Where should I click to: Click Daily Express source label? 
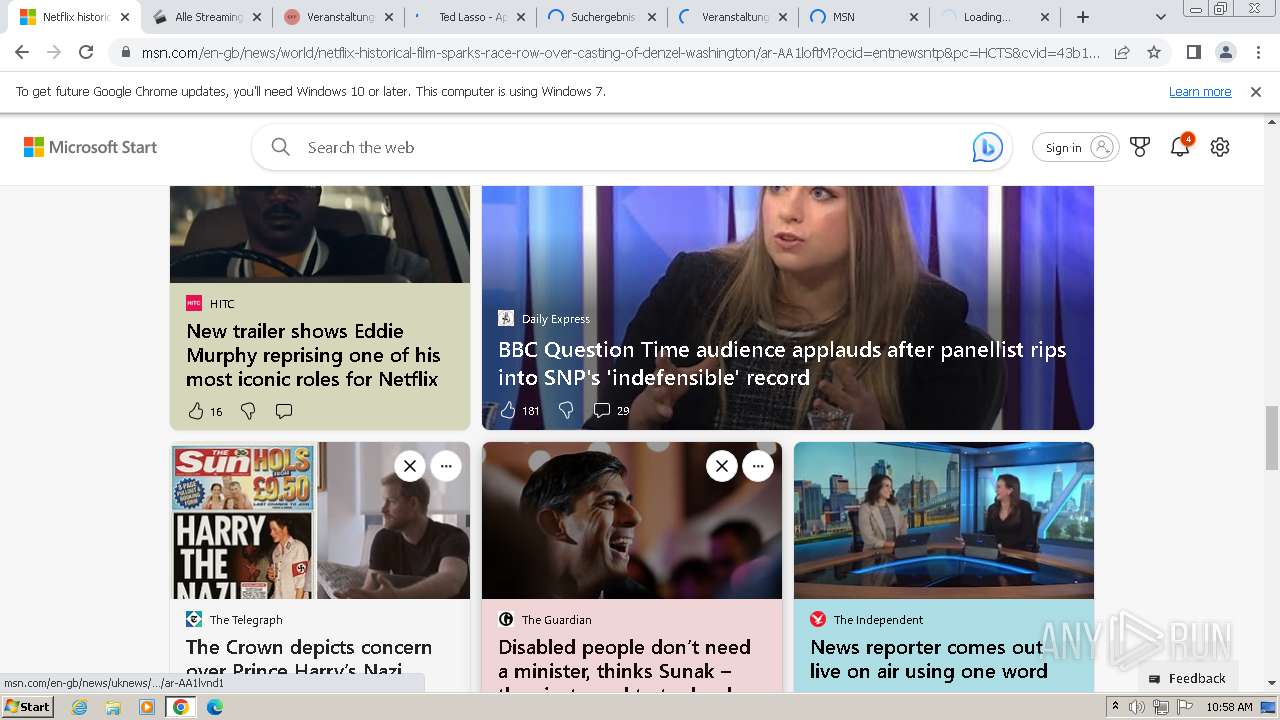coord(556,318)
